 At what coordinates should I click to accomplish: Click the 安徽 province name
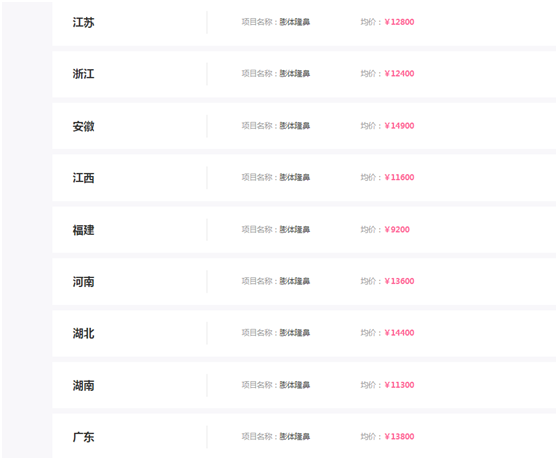pos(84,126)
